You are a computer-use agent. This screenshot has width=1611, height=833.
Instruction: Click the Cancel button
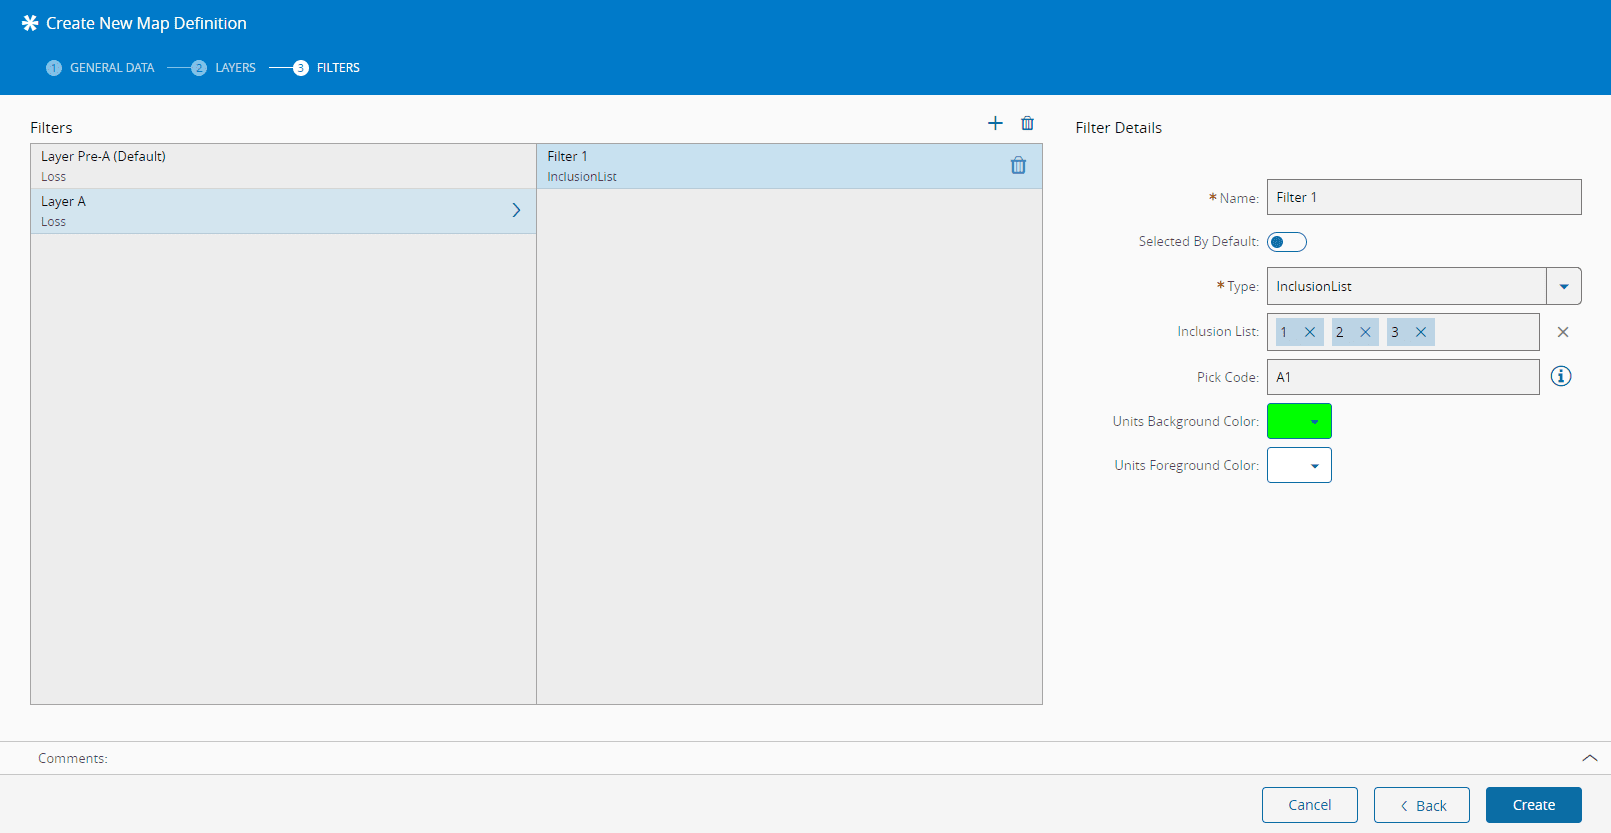(1309, 805)
